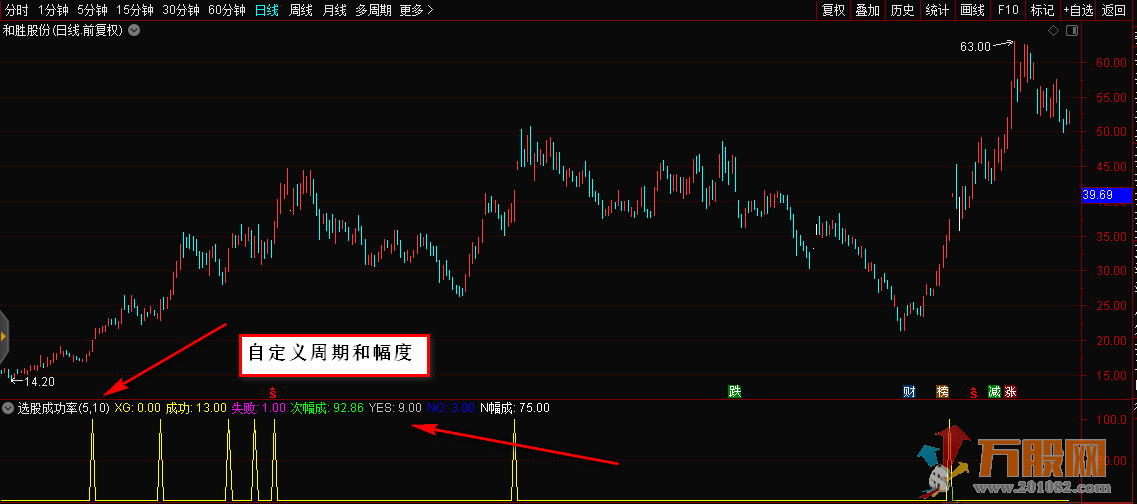The height and width of the screenshot is (504, 1137).
Task: Add stock via +自选 button
Action: coord(1079,10)
